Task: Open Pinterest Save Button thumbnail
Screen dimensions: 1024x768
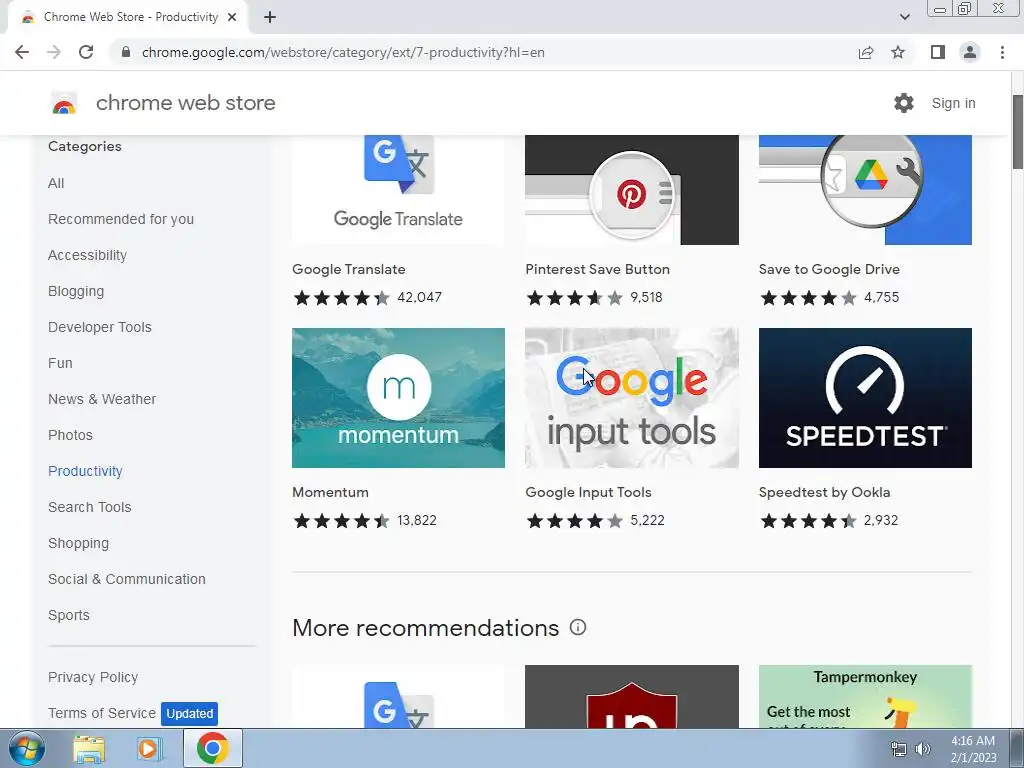Action: (x=632, y=190)
